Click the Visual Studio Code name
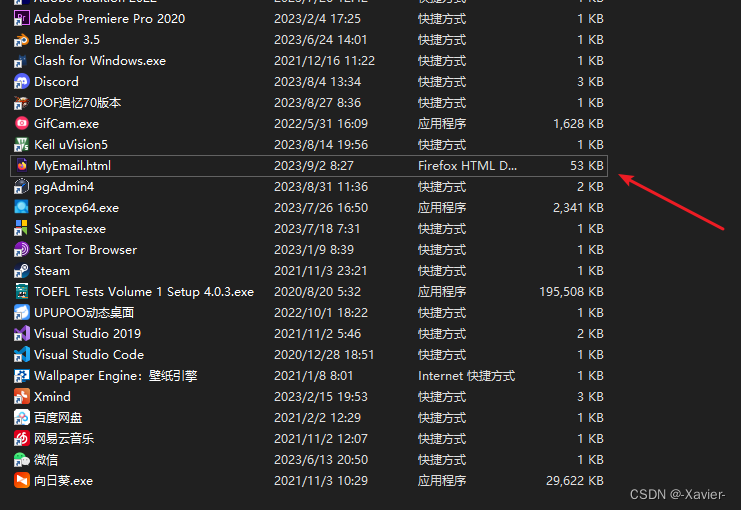The height and width of the screenshot is (510, 741). pyautogui.click(x=89, y=354)
